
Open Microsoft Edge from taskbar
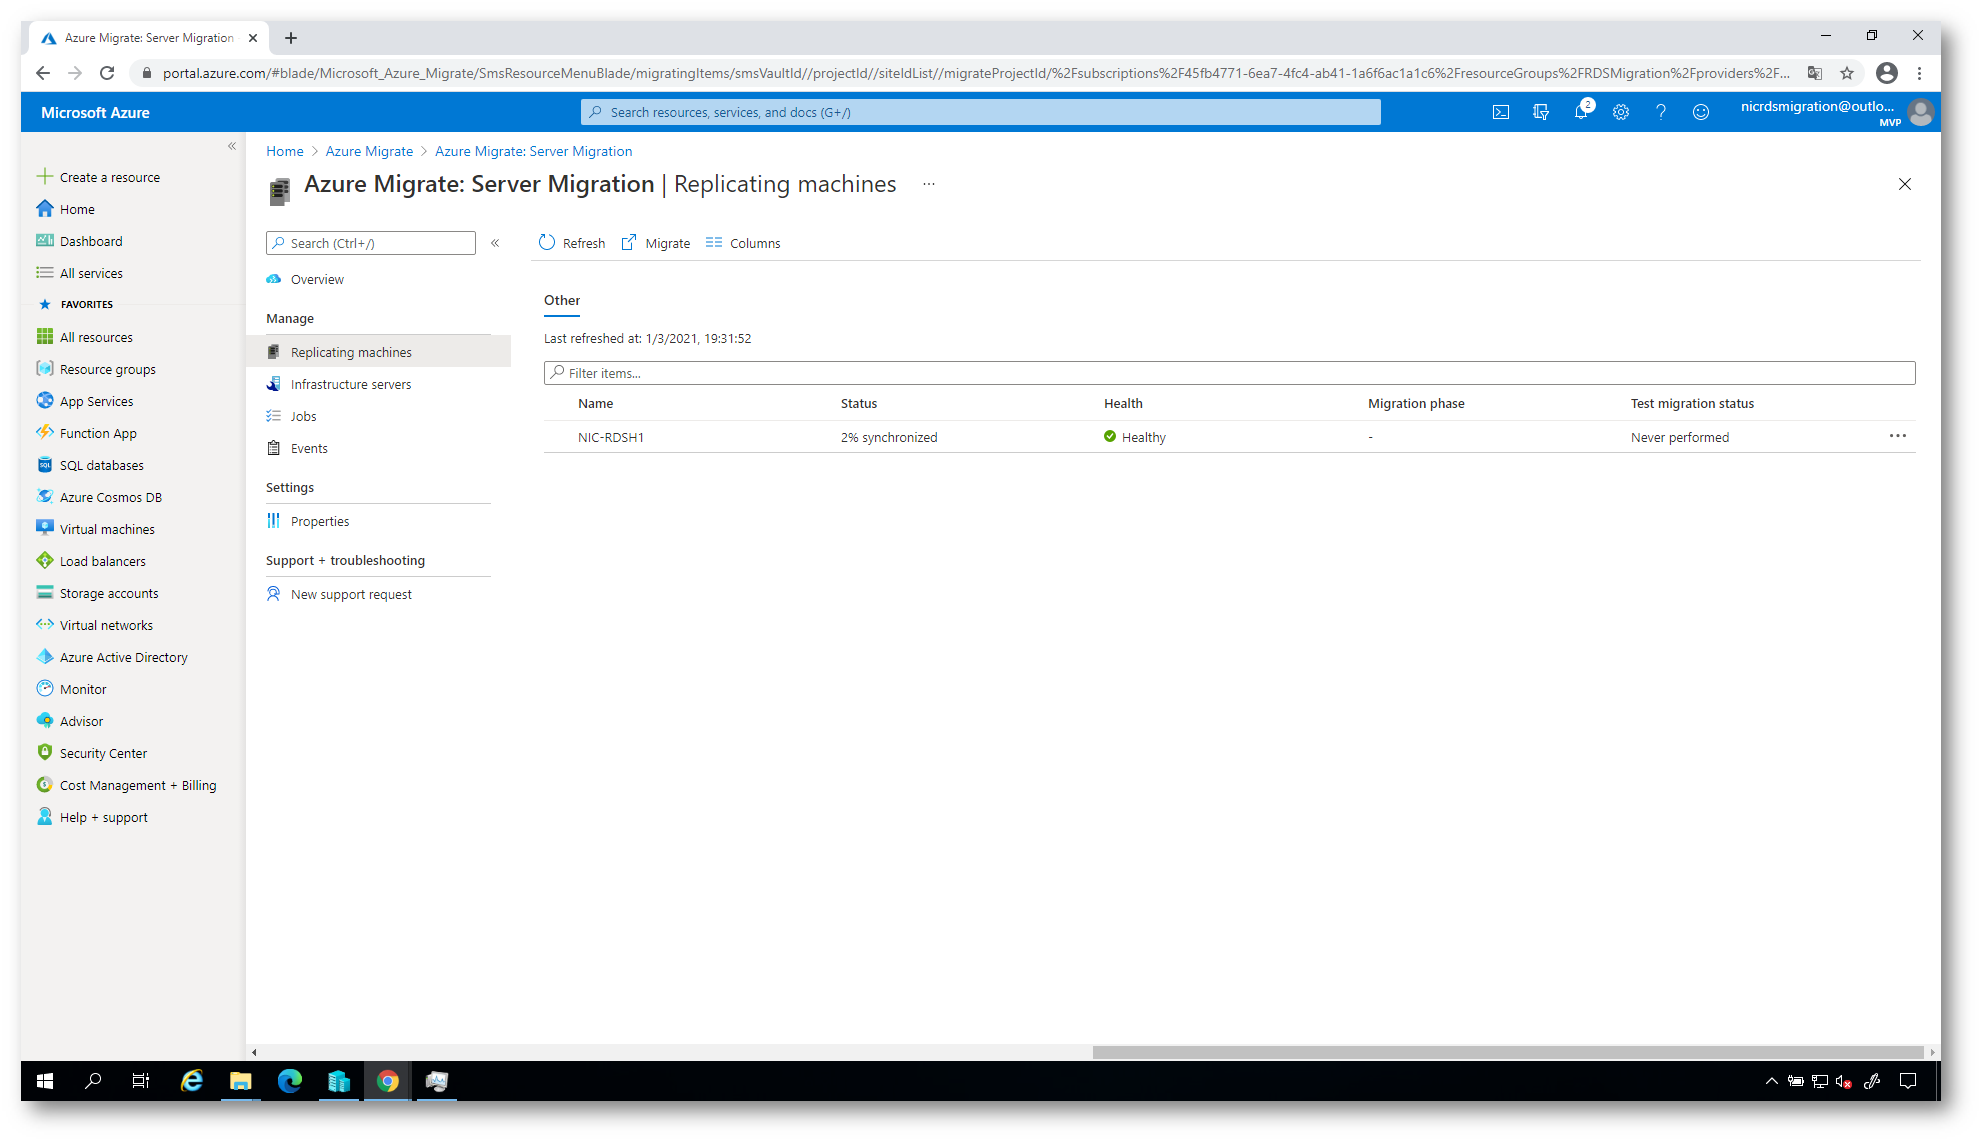click(290, 1081)
